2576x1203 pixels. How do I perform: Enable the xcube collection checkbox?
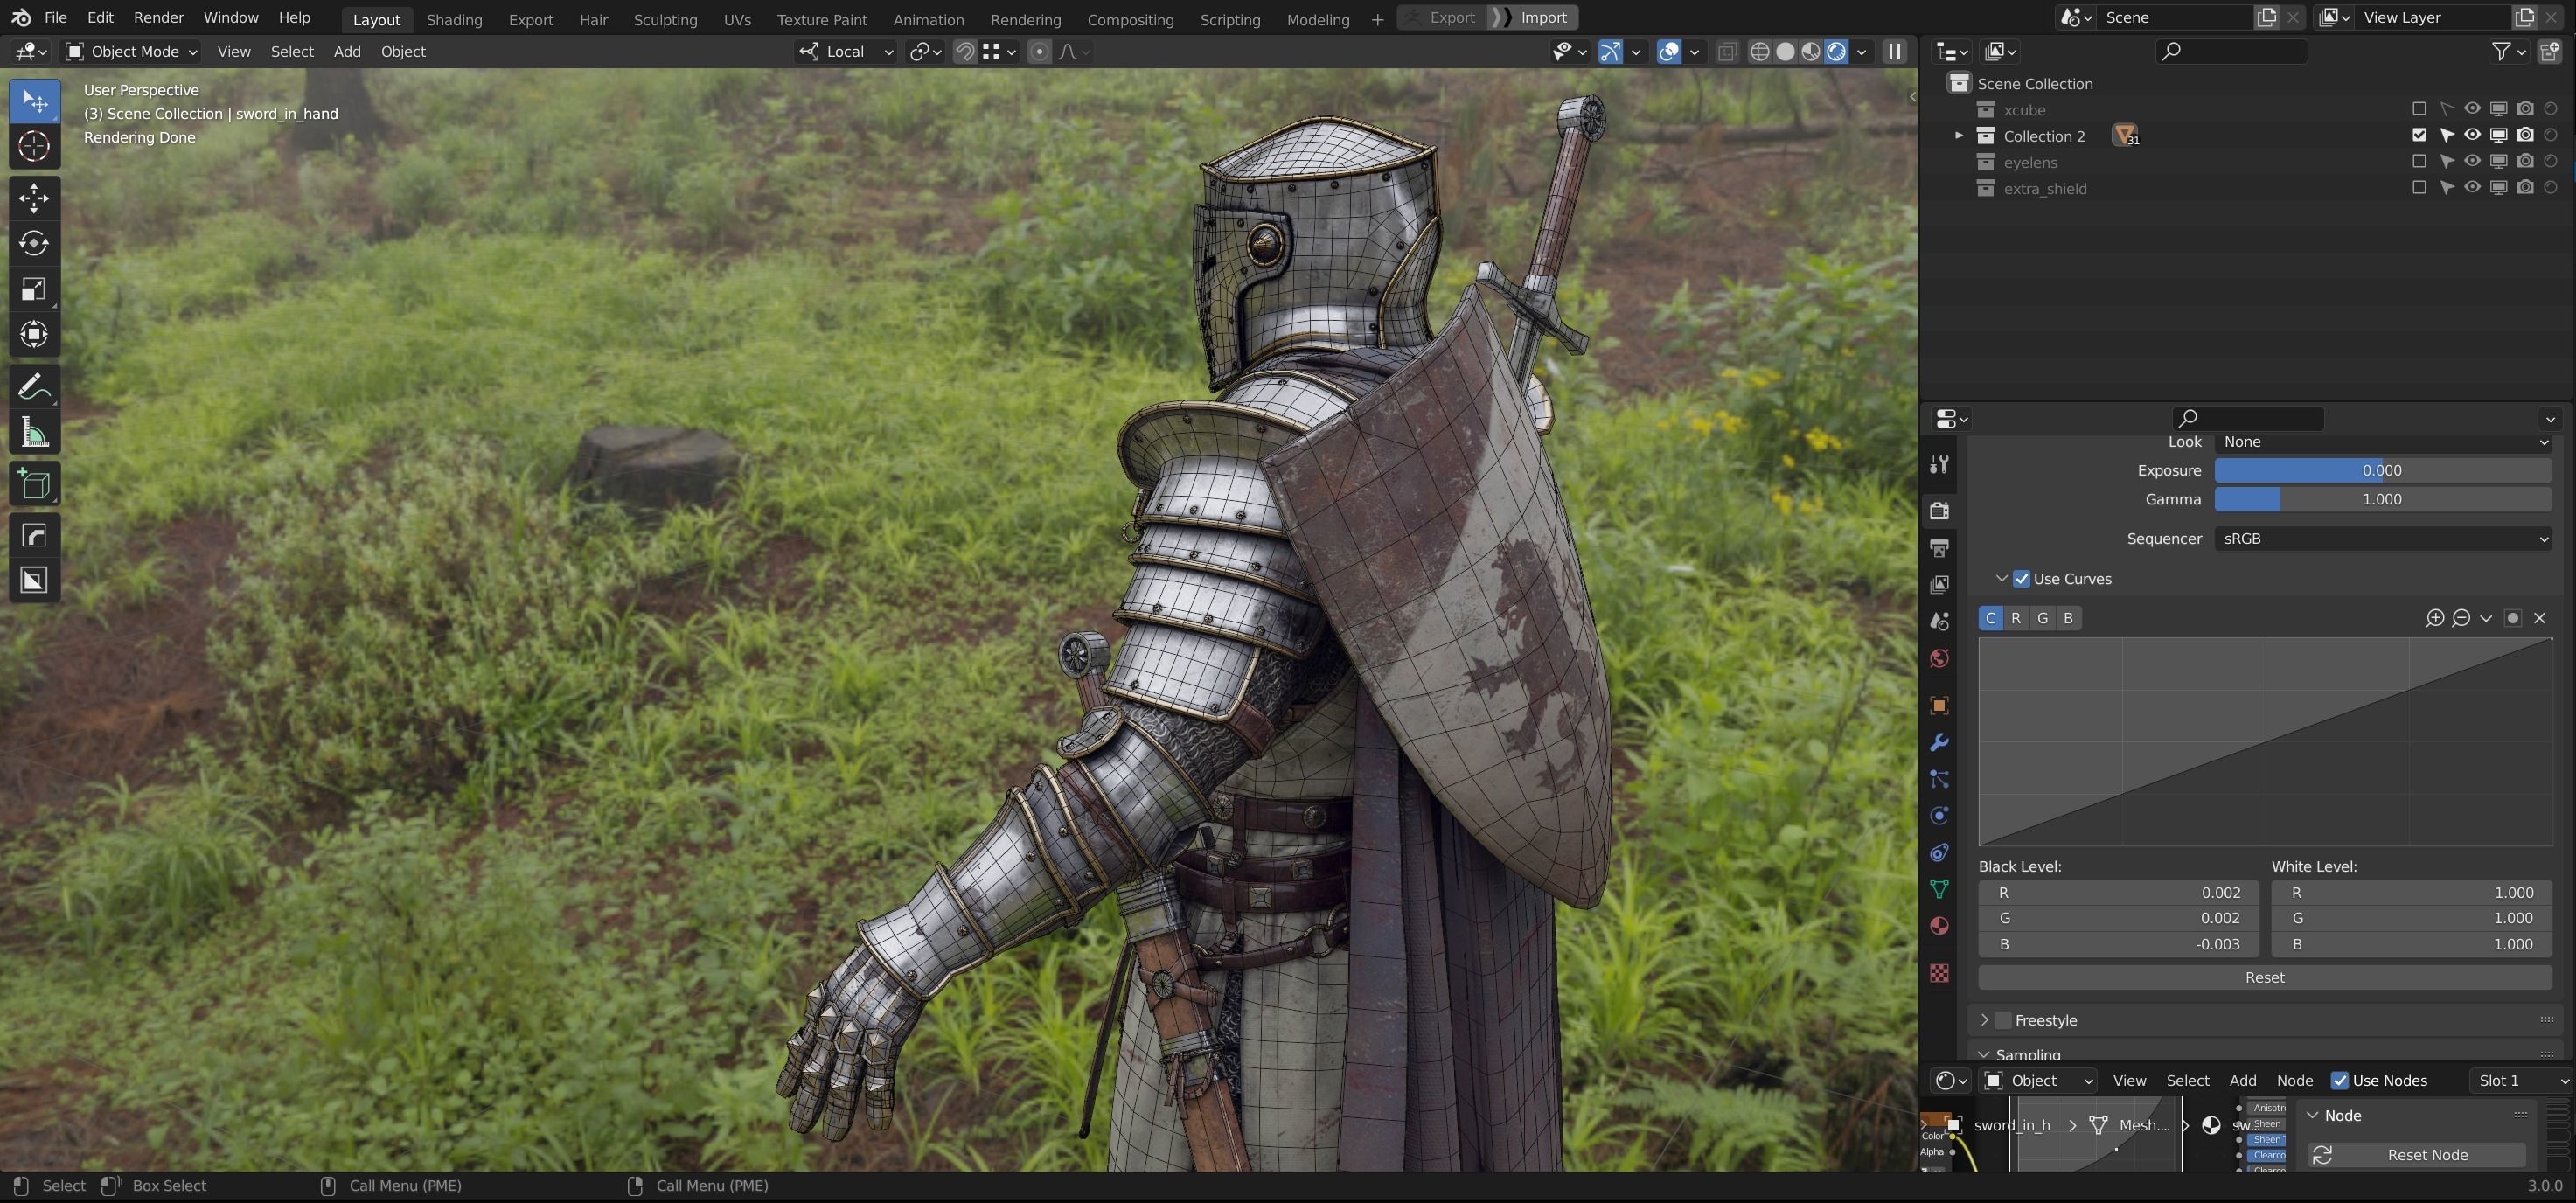(2419, 109)
